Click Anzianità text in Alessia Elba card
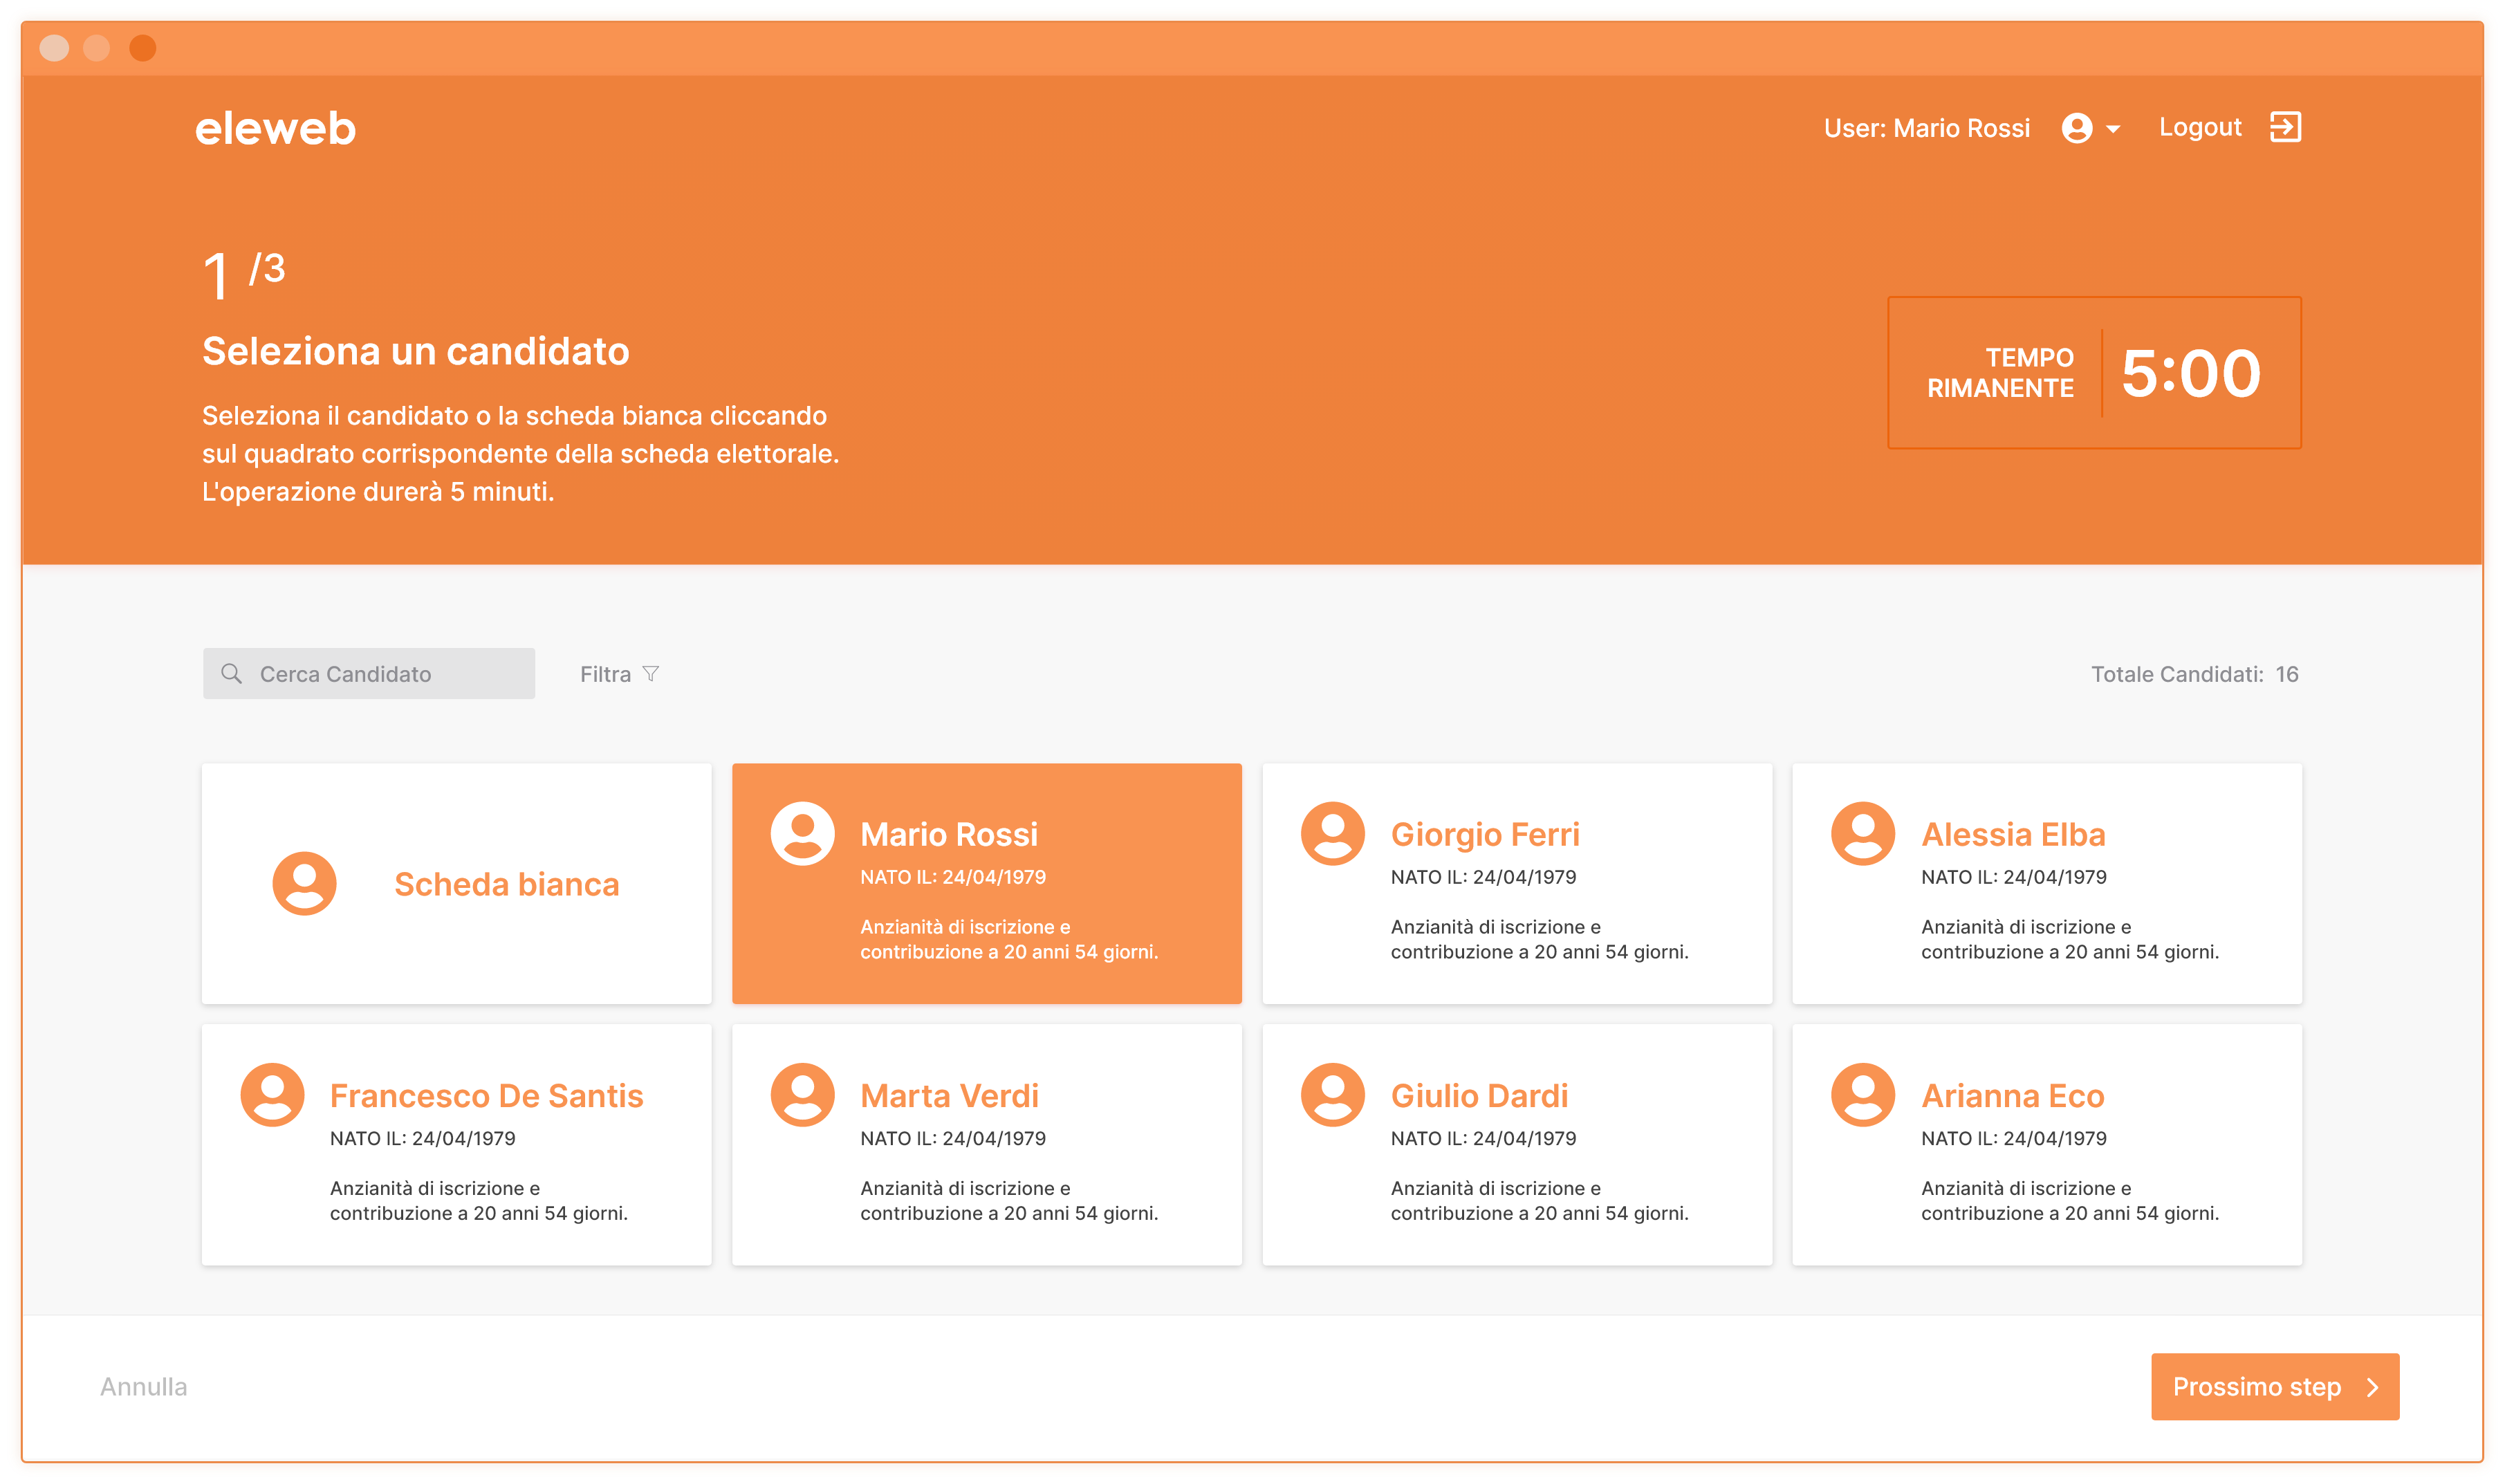 click(x=2069, y=939)
